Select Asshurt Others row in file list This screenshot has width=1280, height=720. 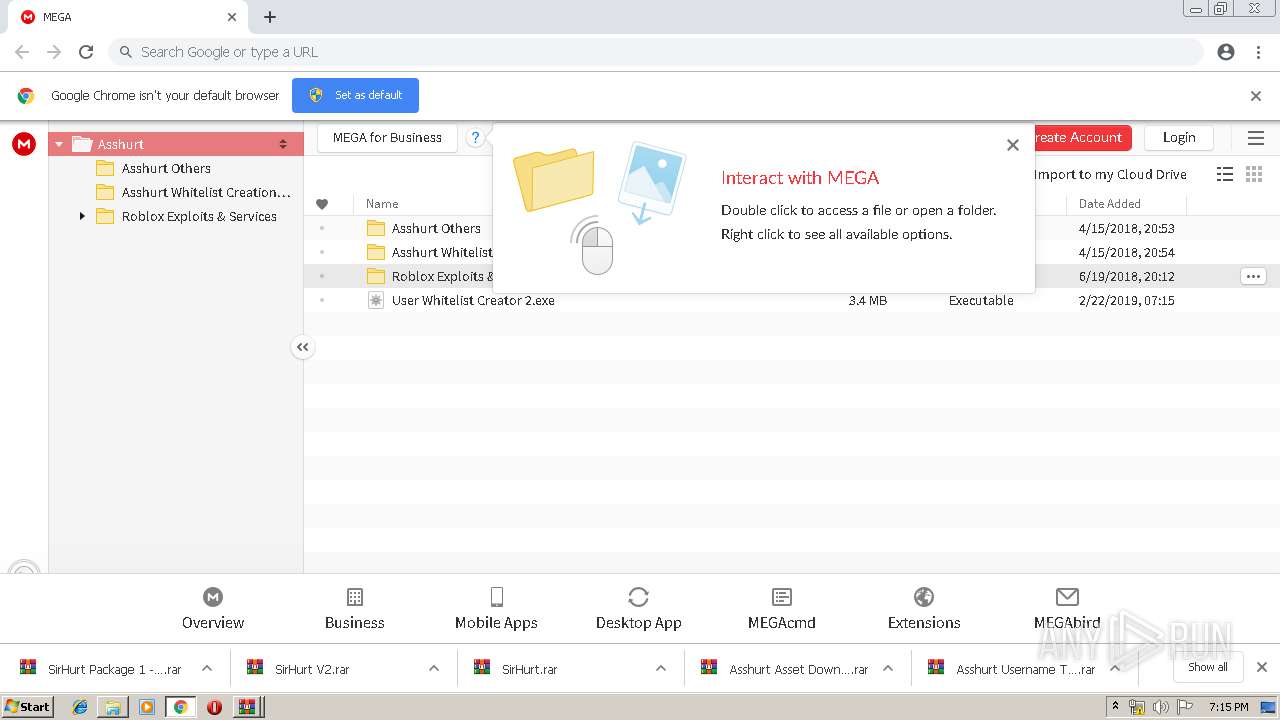tap(792, 228)
